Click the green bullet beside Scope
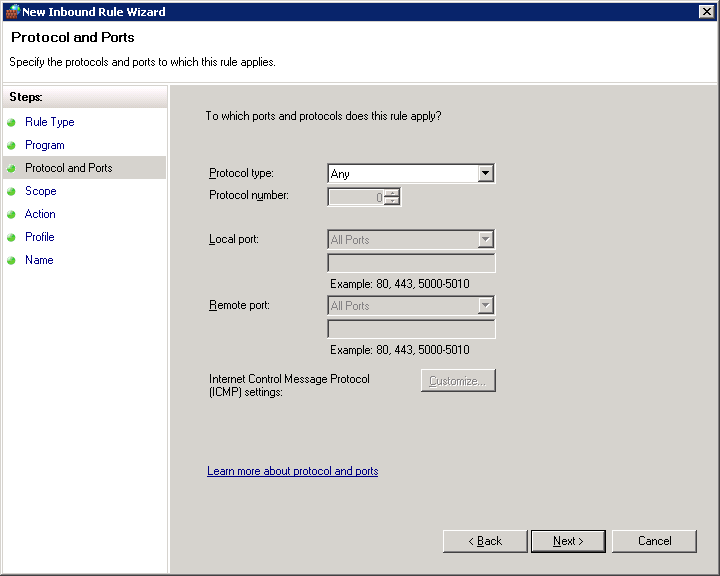 pos(11,191)
